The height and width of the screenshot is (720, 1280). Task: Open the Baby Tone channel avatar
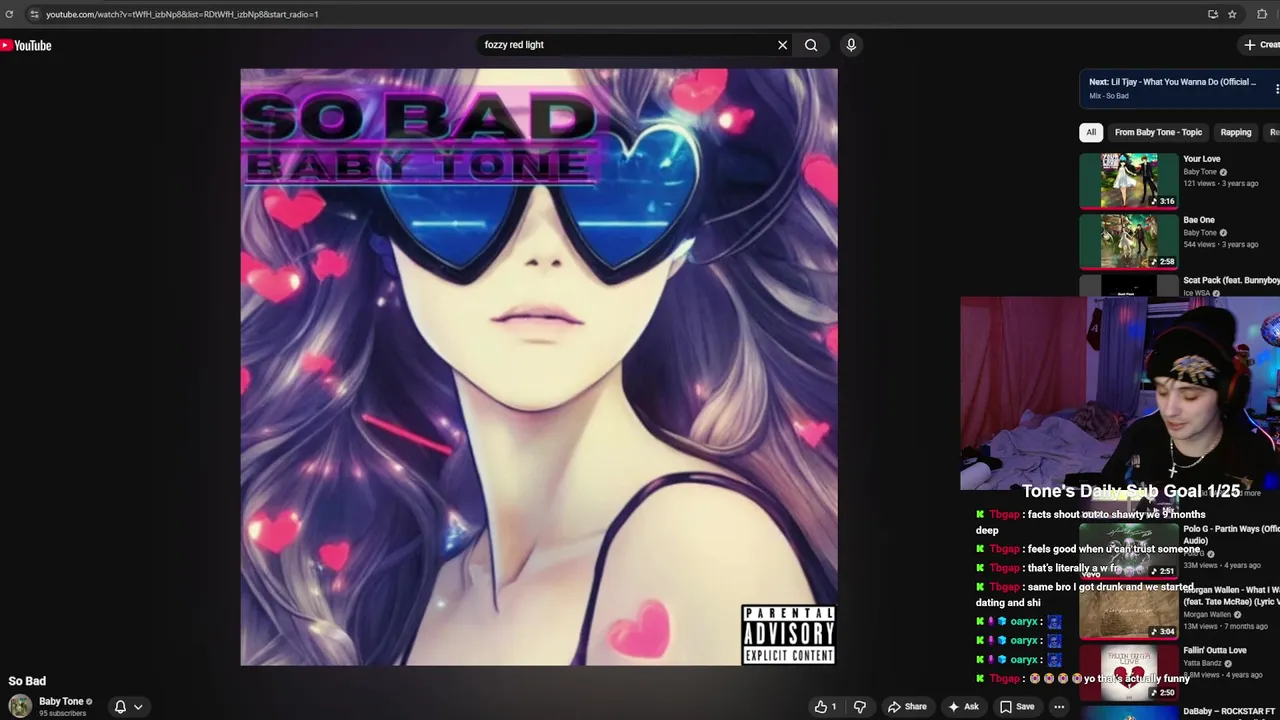pos(20,706)
